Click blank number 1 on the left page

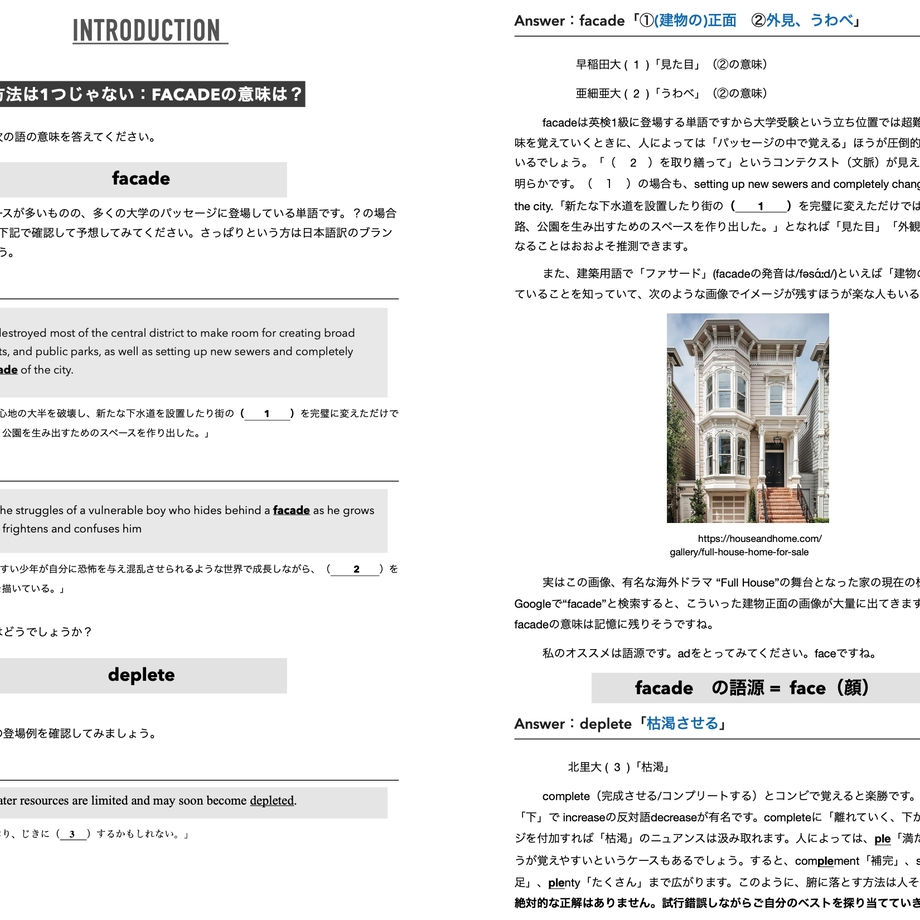tap(267, 414)
